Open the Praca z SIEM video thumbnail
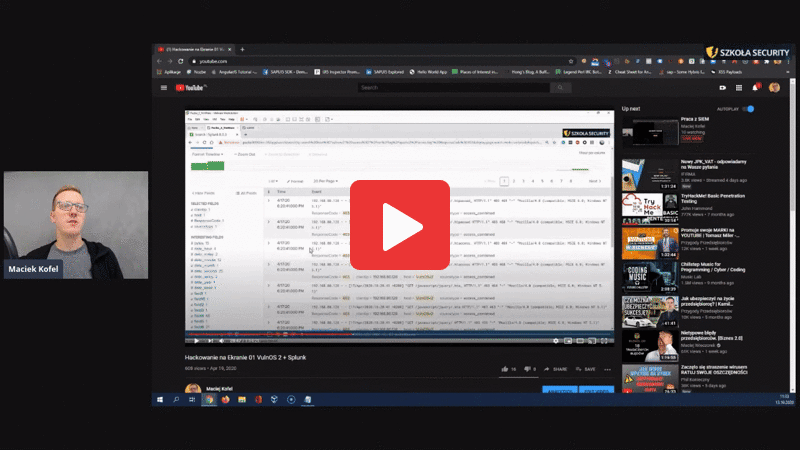Viewport: 800px width, 450px height. (x=649, y=132)
